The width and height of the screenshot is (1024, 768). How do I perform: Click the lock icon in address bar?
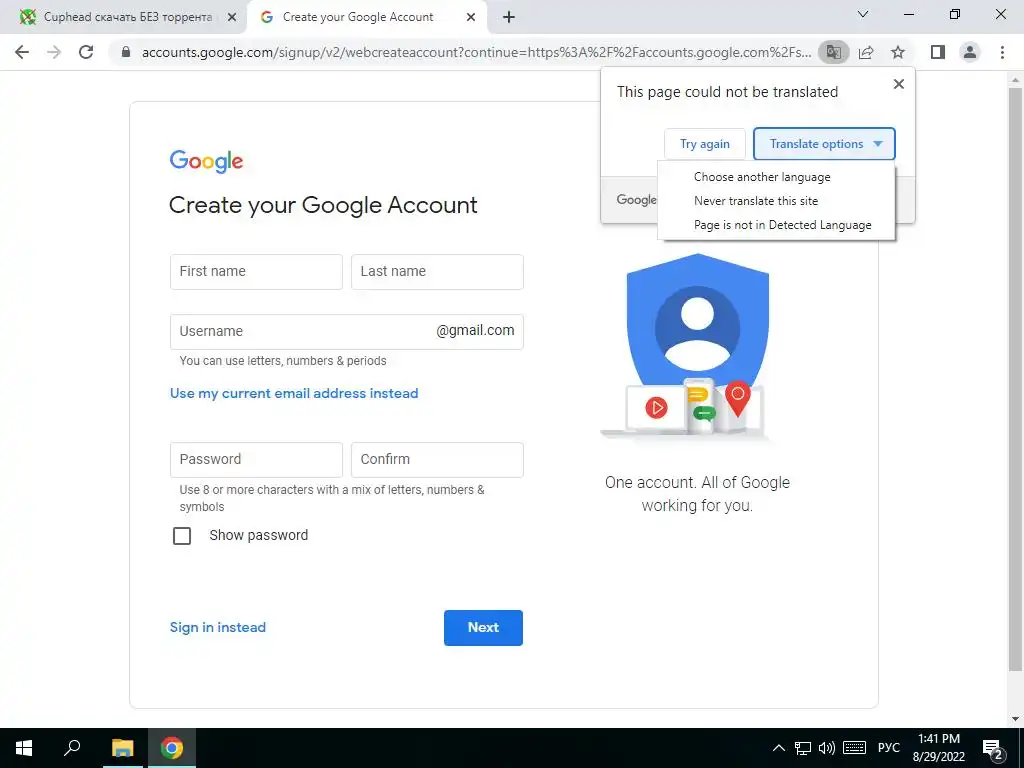pyautogui.click(x=127, y=52)
